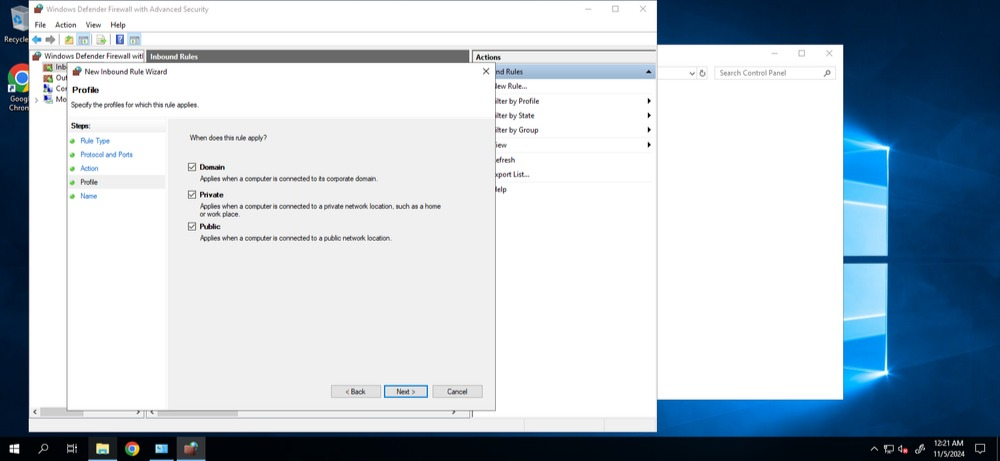Screen dimensions: 1000x461
Task: Open File Explorer from the taskbar
Action: [102, 449]
